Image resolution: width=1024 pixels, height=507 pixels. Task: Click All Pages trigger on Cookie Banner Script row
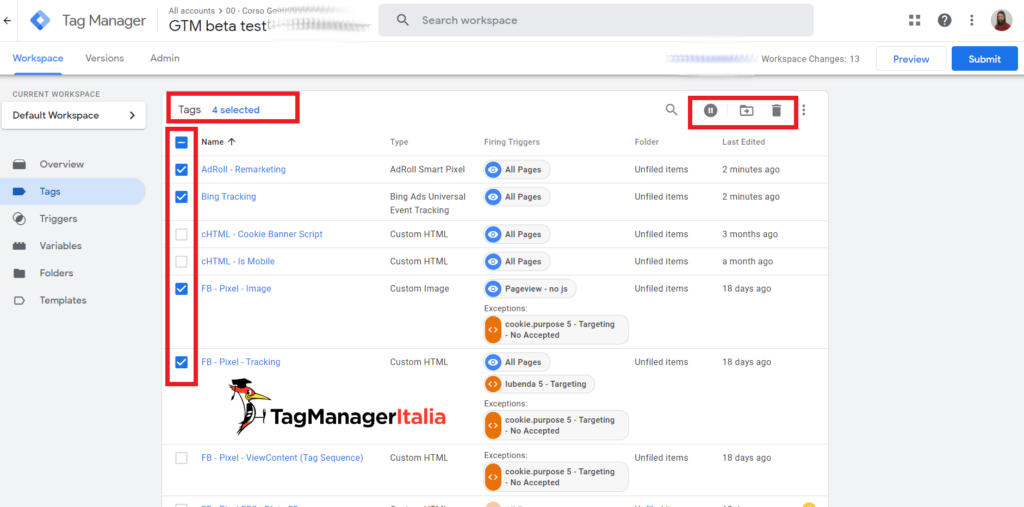(517, 234)
